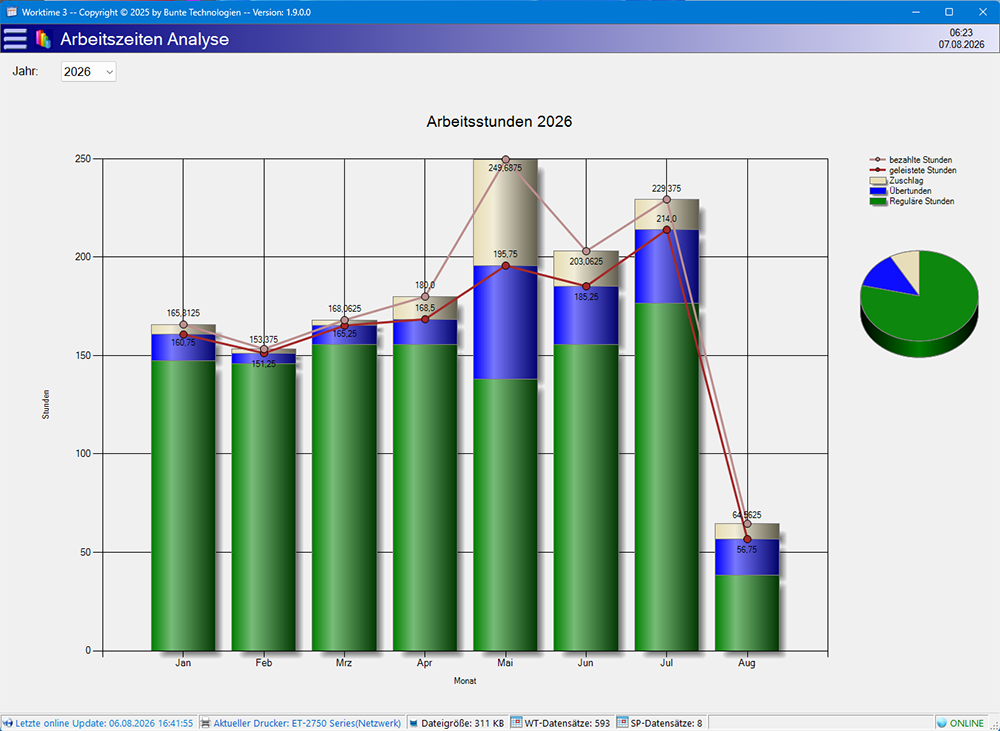Click the Aktueller Drucker ET-2750 Series text

(x=307, y=723)
